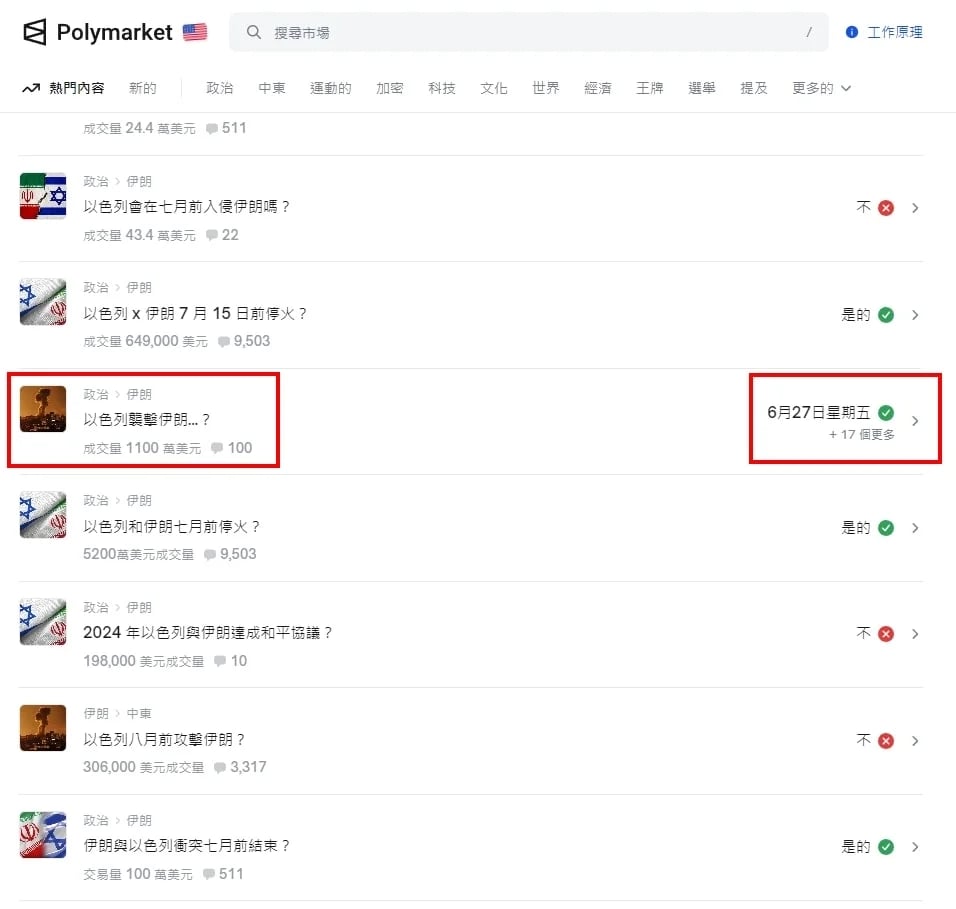Click the red X icon on 以色列會在七月前入侵伊朗嗎 row
Image resolution: width=956 pixels, height=909 pixels.
click(886, 208)
